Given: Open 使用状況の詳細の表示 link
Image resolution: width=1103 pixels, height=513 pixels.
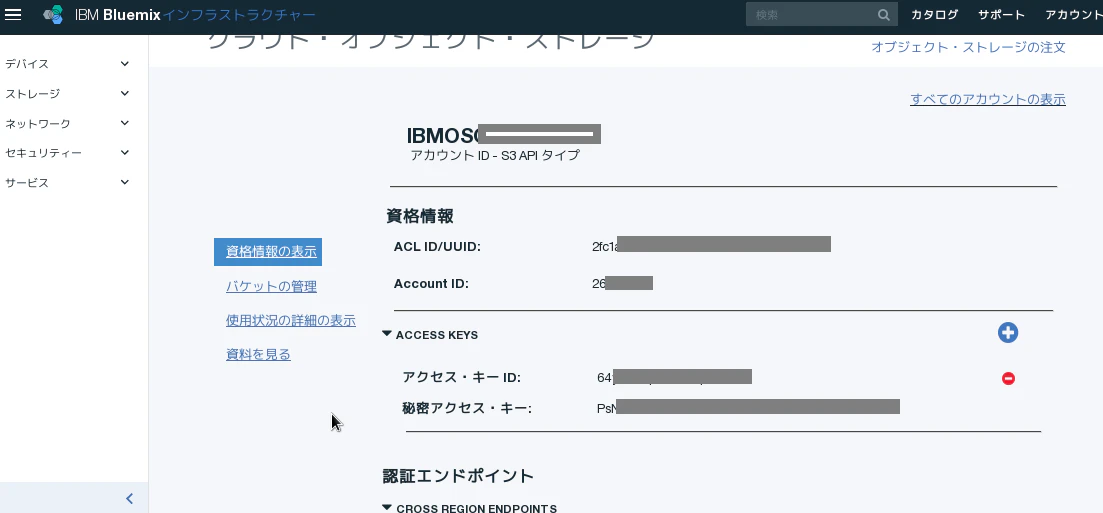Looking at the screenshot, I should coord(291,321).
